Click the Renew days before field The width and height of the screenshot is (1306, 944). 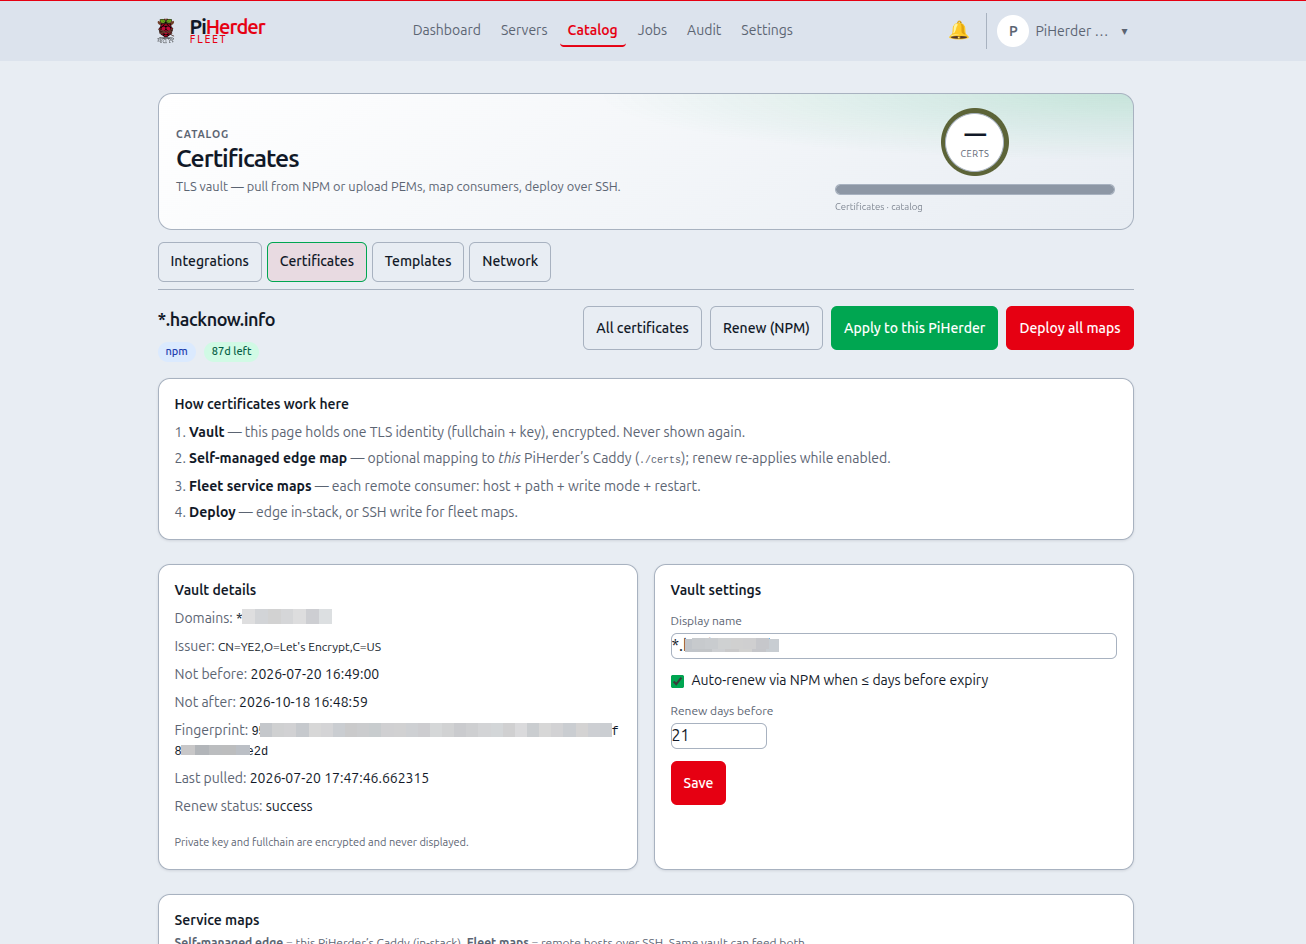[x=719, y=736]
